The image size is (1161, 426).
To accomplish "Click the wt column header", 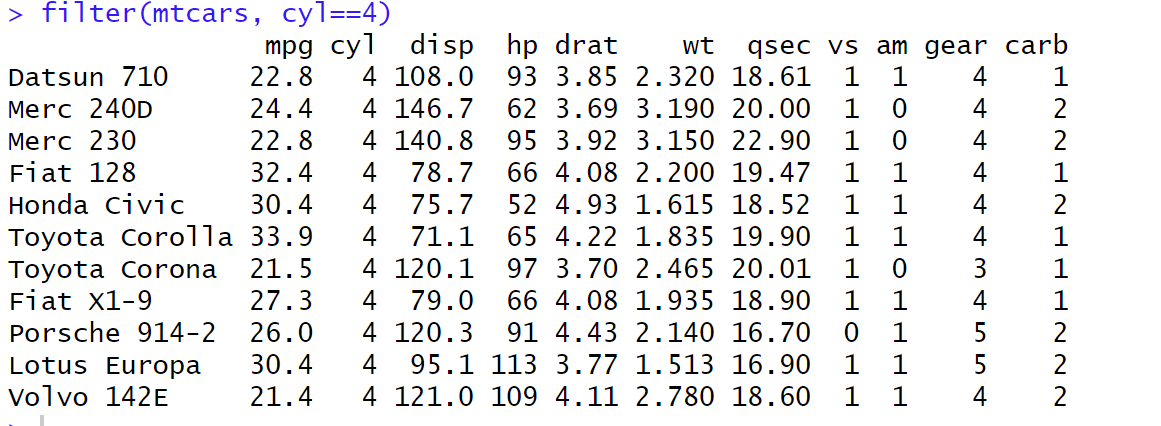I will pos(698,46).
